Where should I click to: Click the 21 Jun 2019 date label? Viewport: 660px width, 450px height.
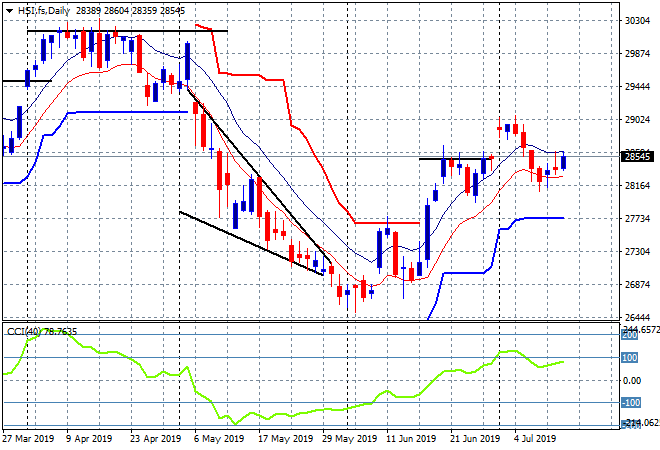(x=475, y=439)
